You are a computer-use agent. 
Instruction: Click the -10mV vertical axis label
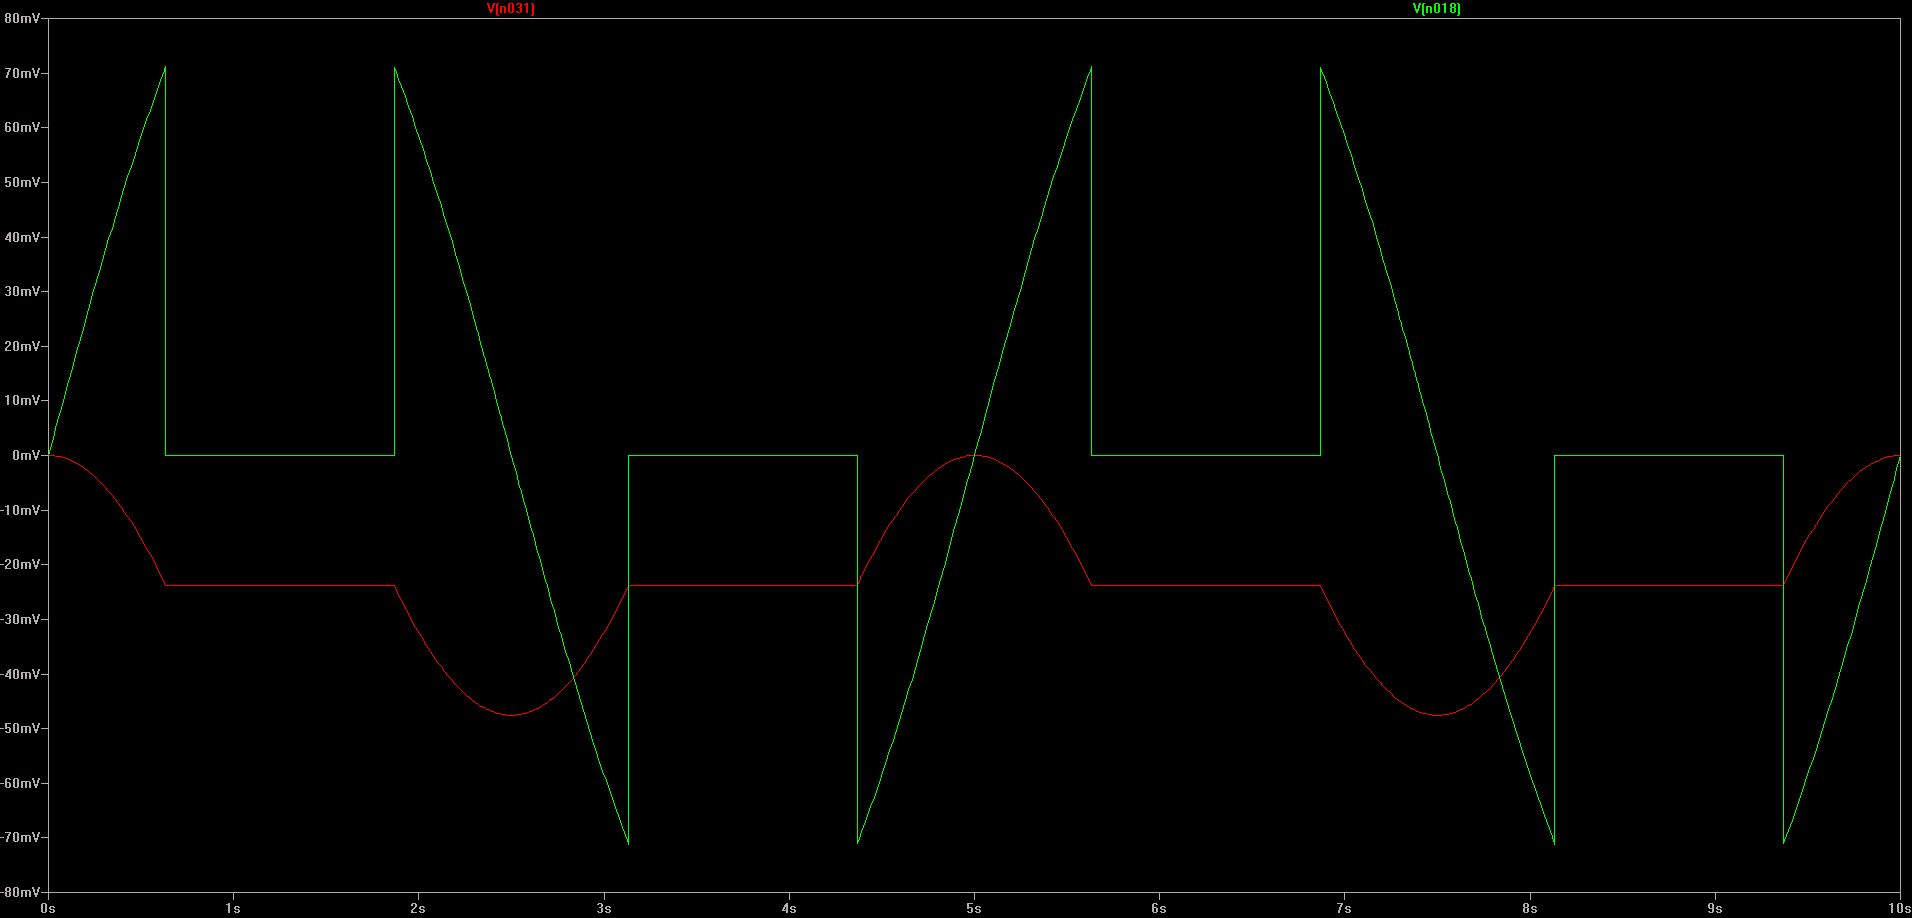pos(21,510)
